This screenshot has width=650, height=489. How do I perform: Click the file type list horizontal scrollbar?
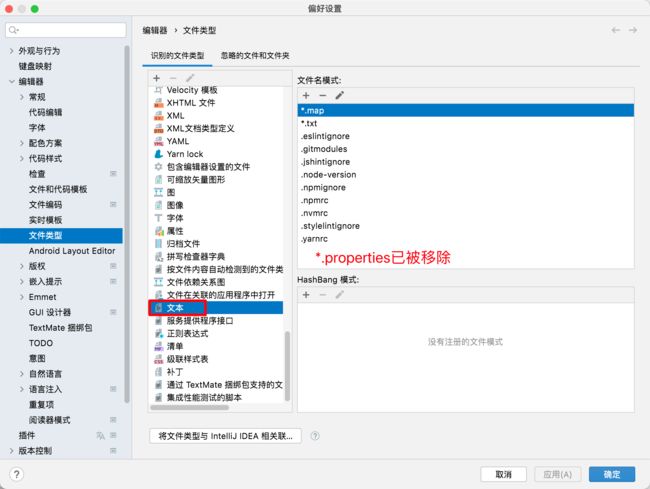point(189,407)
